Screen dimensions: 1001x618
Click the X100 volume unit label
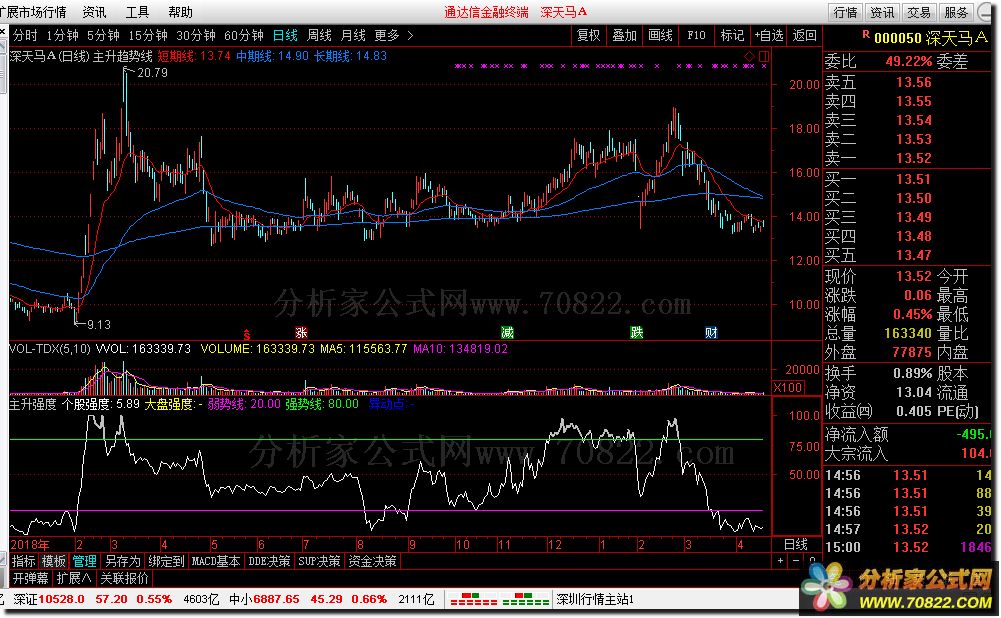click(787, 387)
